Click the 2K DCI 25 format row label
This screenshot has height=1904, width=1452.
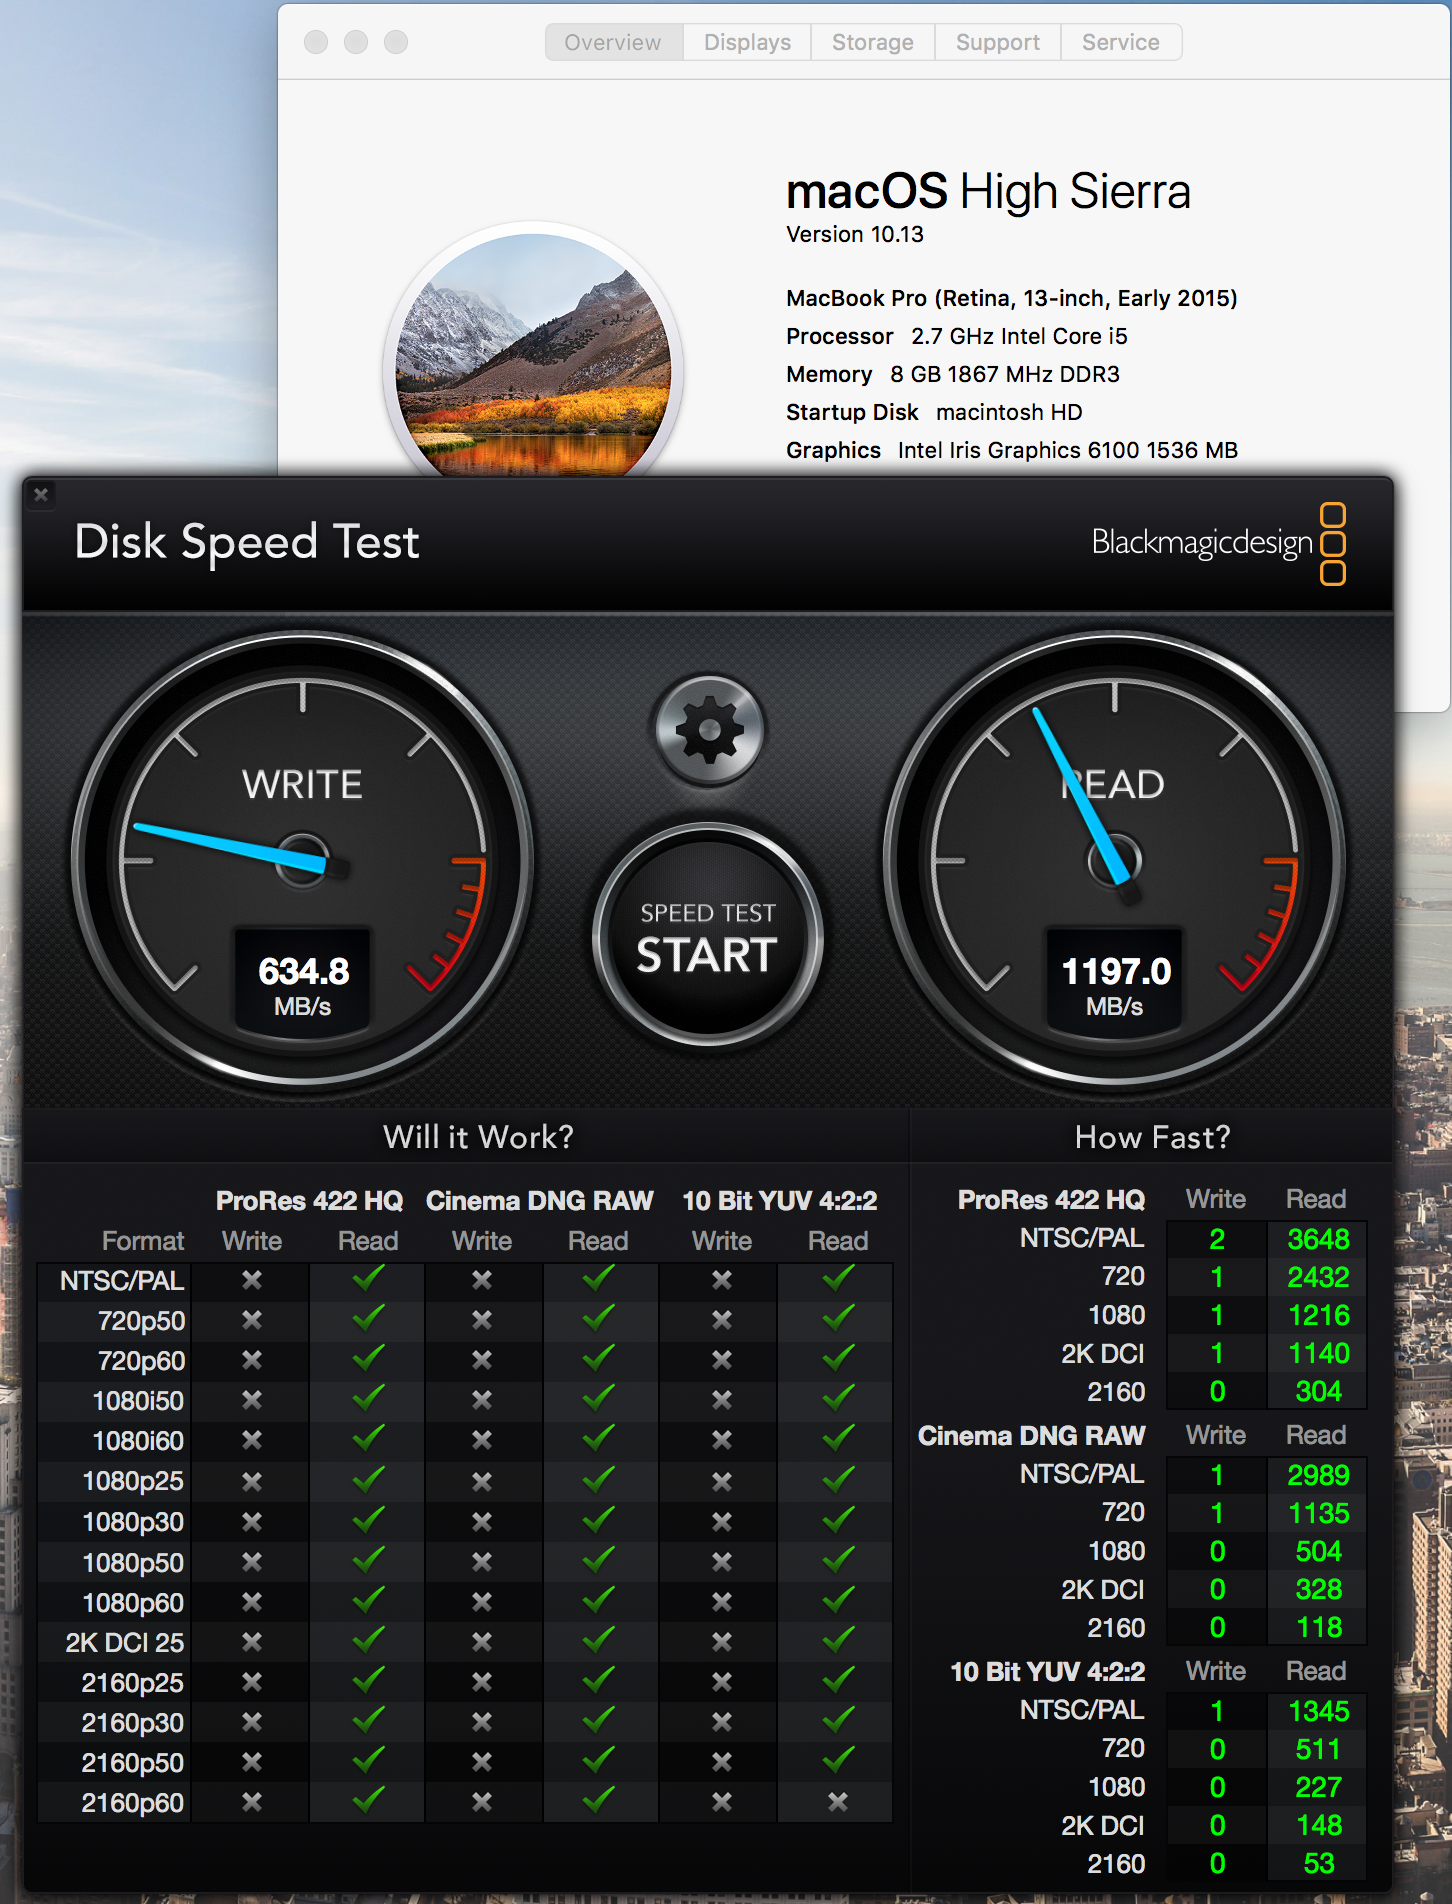(125, 1642)
